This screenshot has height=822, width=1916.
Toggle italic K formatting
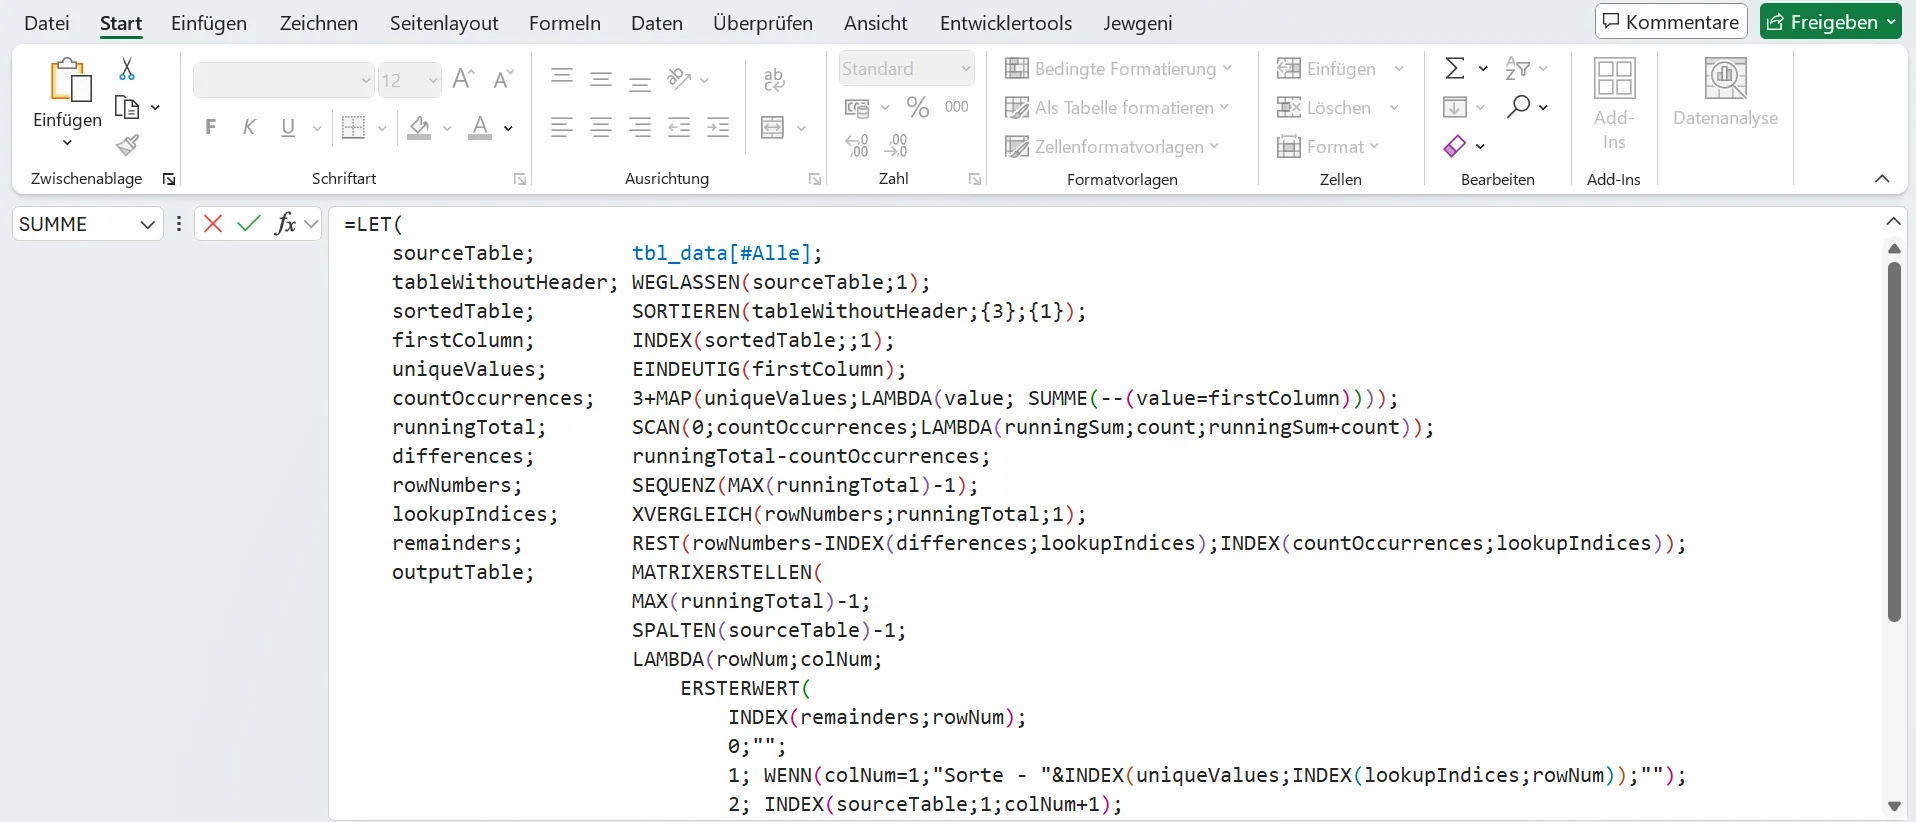(249, 127)
